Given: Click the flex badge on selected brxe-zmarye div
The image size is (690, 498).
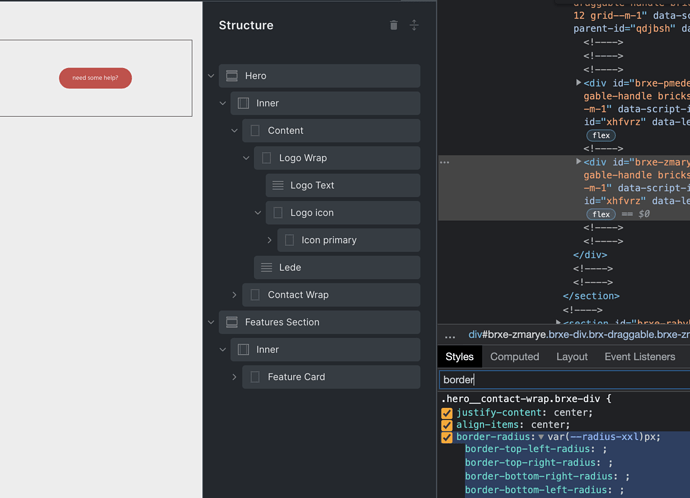Looking at the screenshot, I should [601, 214].
